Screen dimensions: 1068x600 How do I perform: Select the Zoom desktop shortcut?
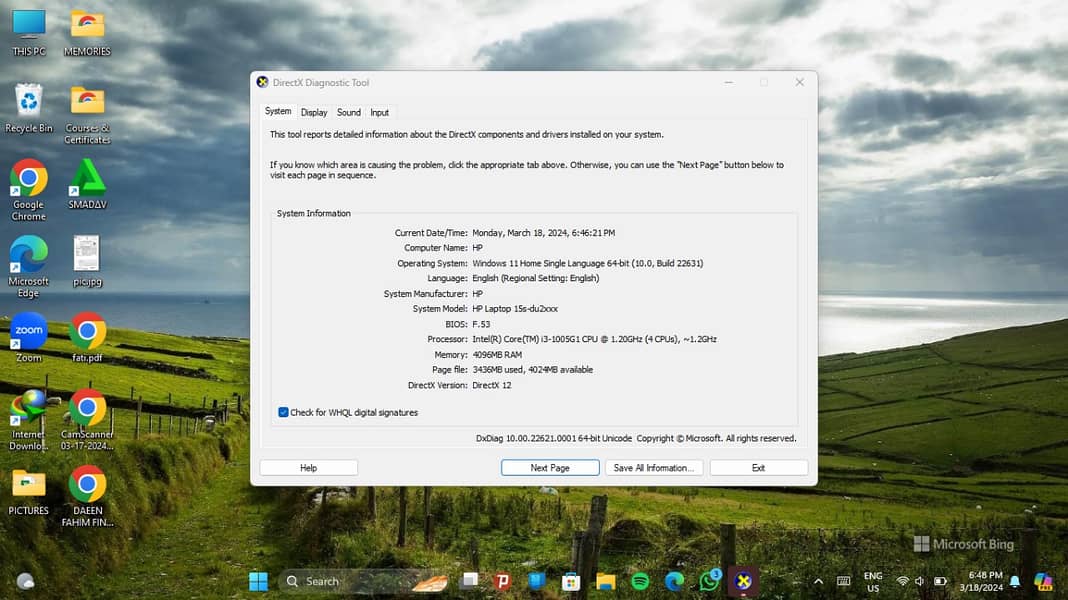coord(29,336)
